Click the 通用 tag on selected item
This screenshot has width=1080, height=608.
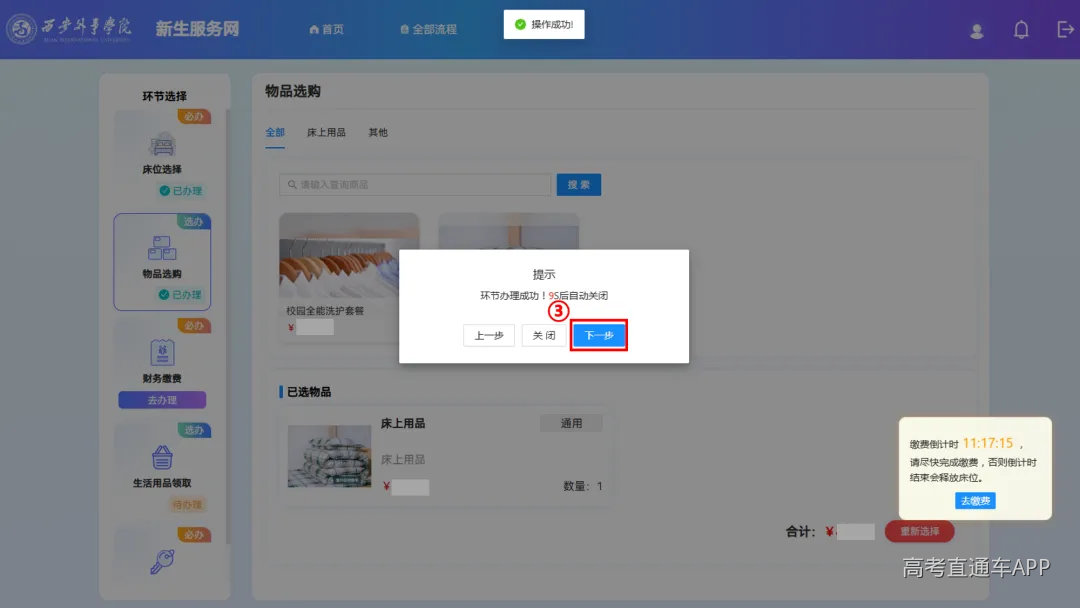[x=571, y=423]
